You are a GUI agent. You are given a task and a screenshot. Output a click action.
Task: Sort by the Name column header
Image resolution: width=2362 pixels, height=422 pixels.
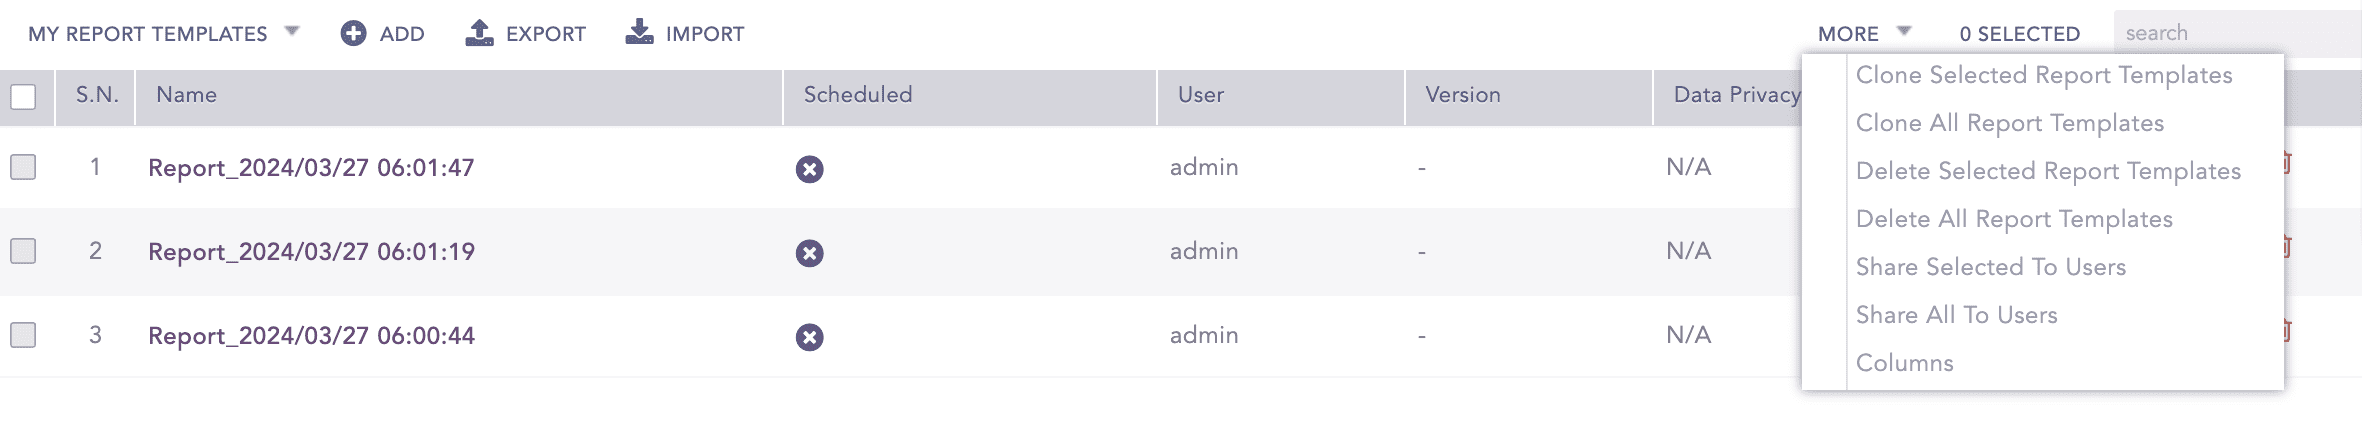(187, 95)
